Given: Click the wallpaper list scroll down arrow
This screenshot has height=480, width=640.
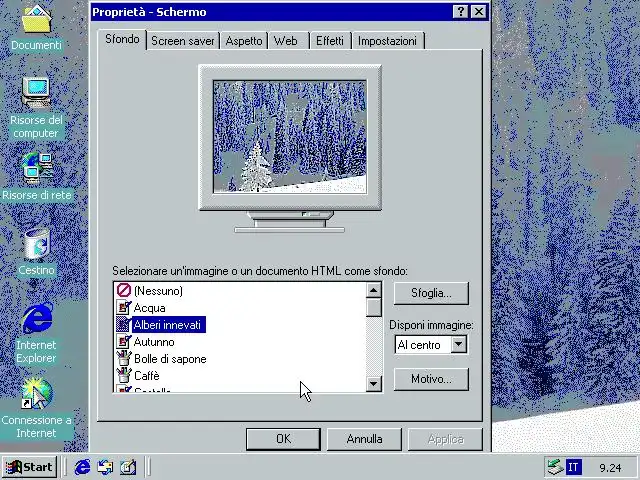Looking at the screenshot, I should point(373,383).
